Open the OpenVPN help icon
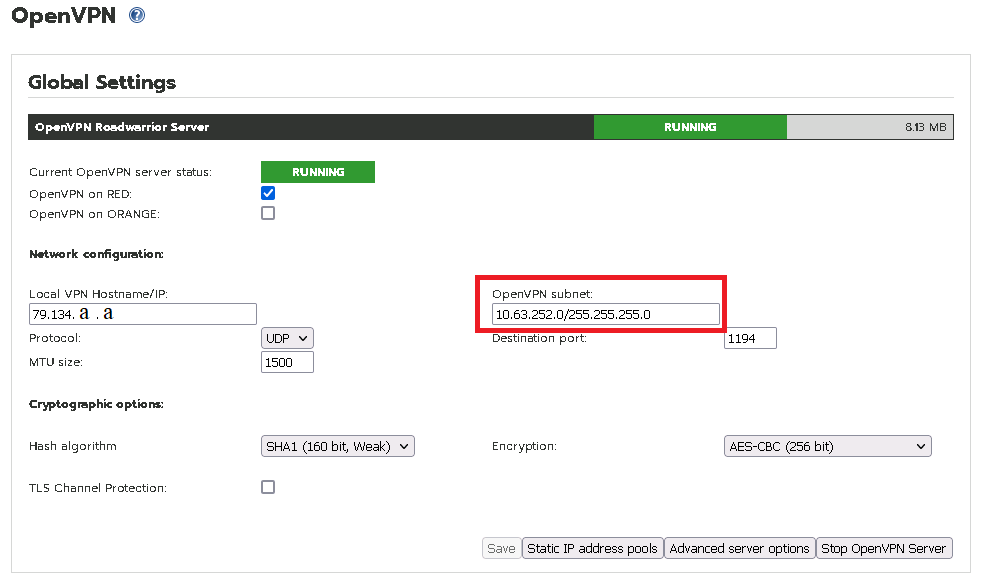This screenshot has width=981, height=577. point(137,15)
